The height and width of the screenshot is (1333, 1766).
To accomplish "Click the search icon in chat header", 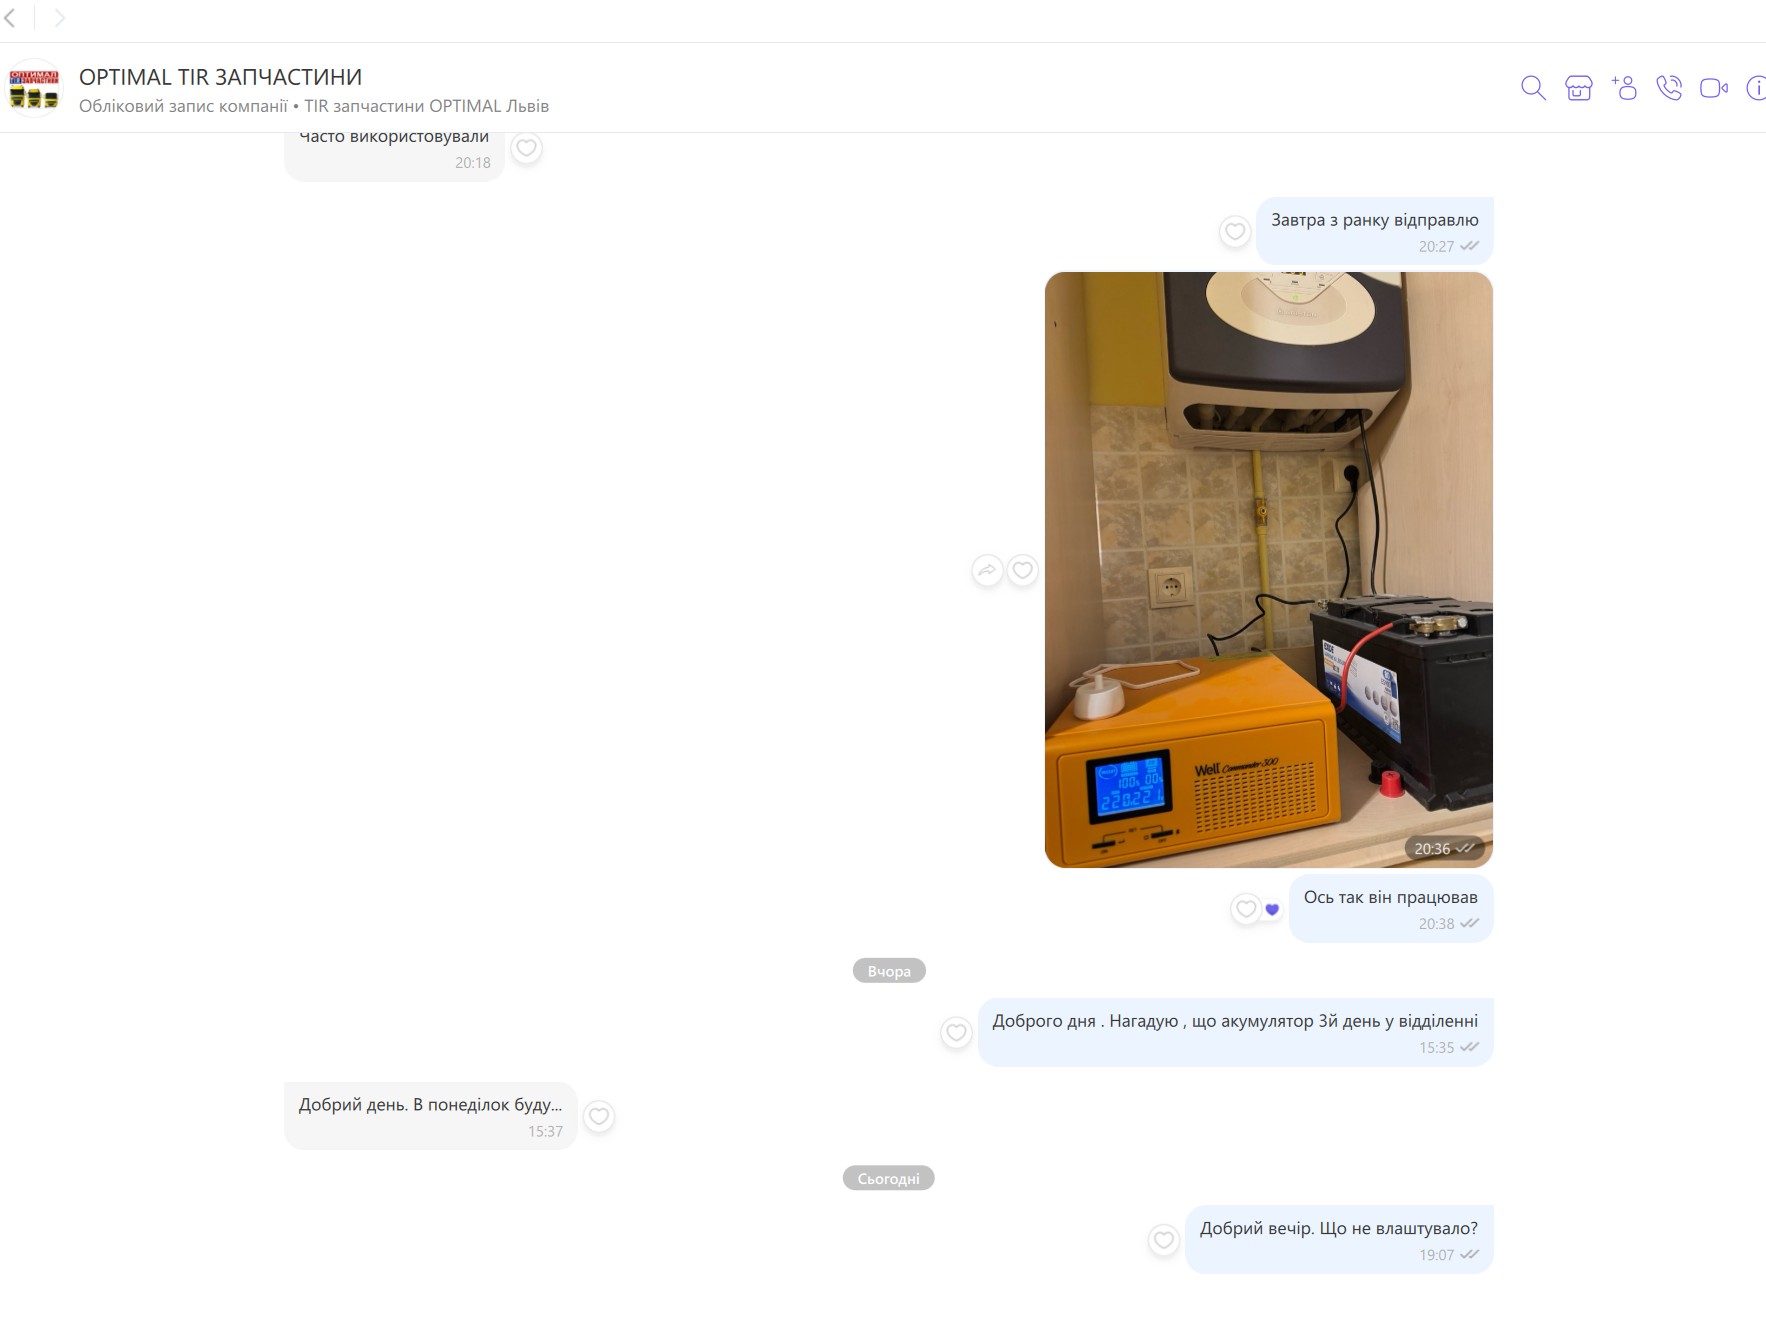I will [x=1533, y=88].
